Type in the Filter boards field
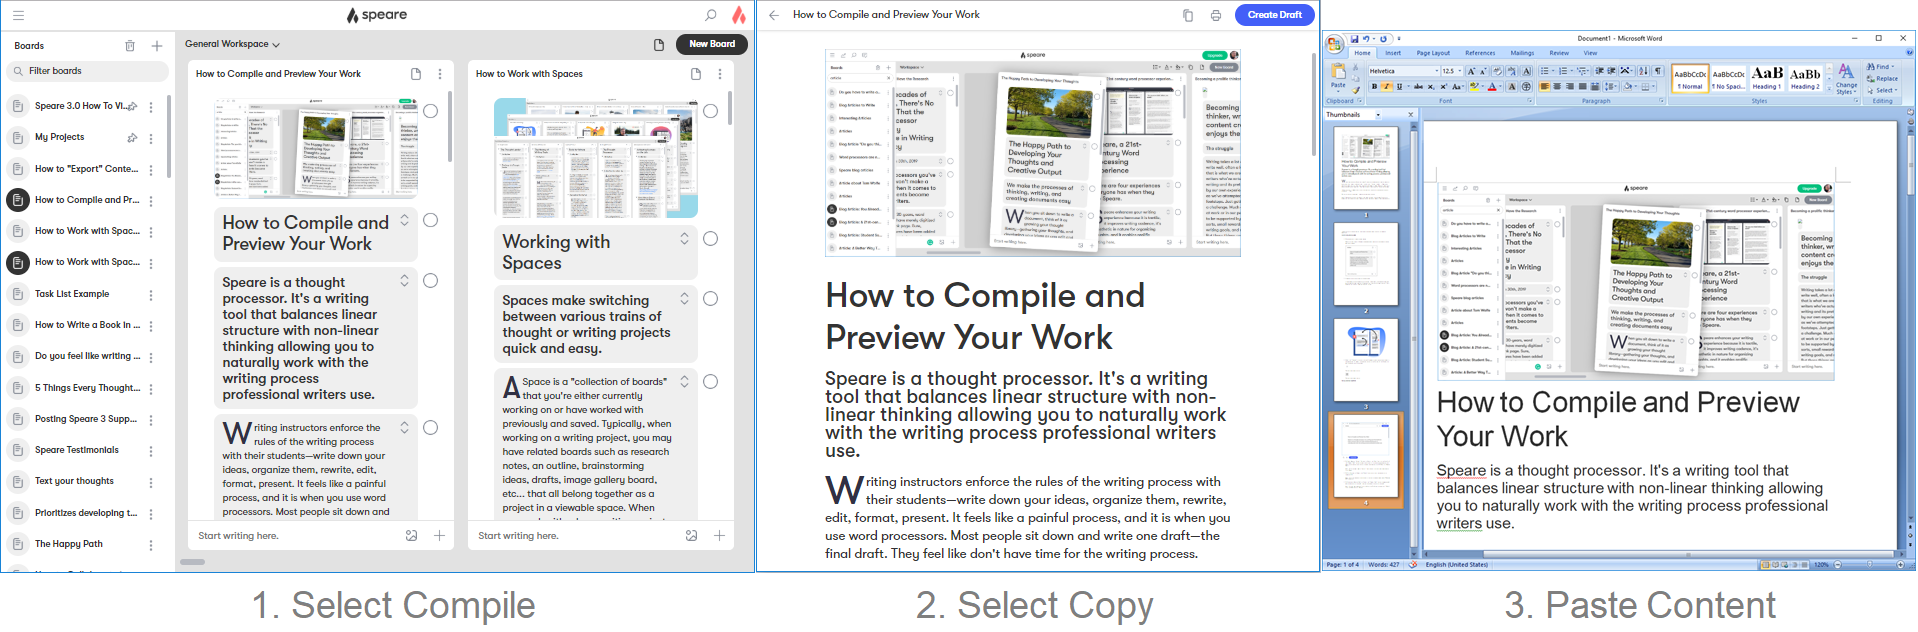1918x632 pixels. click(x=88, y=71)
